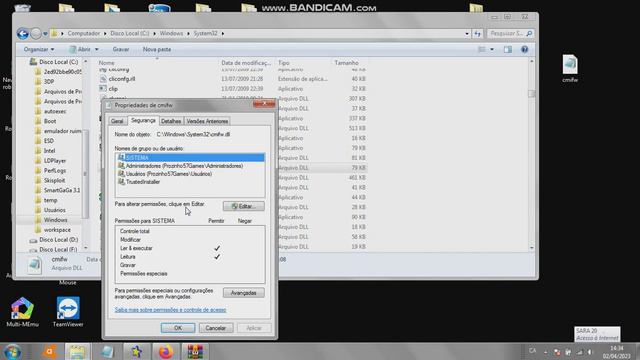Open the view options dropdown arrow

click(492, 49)
